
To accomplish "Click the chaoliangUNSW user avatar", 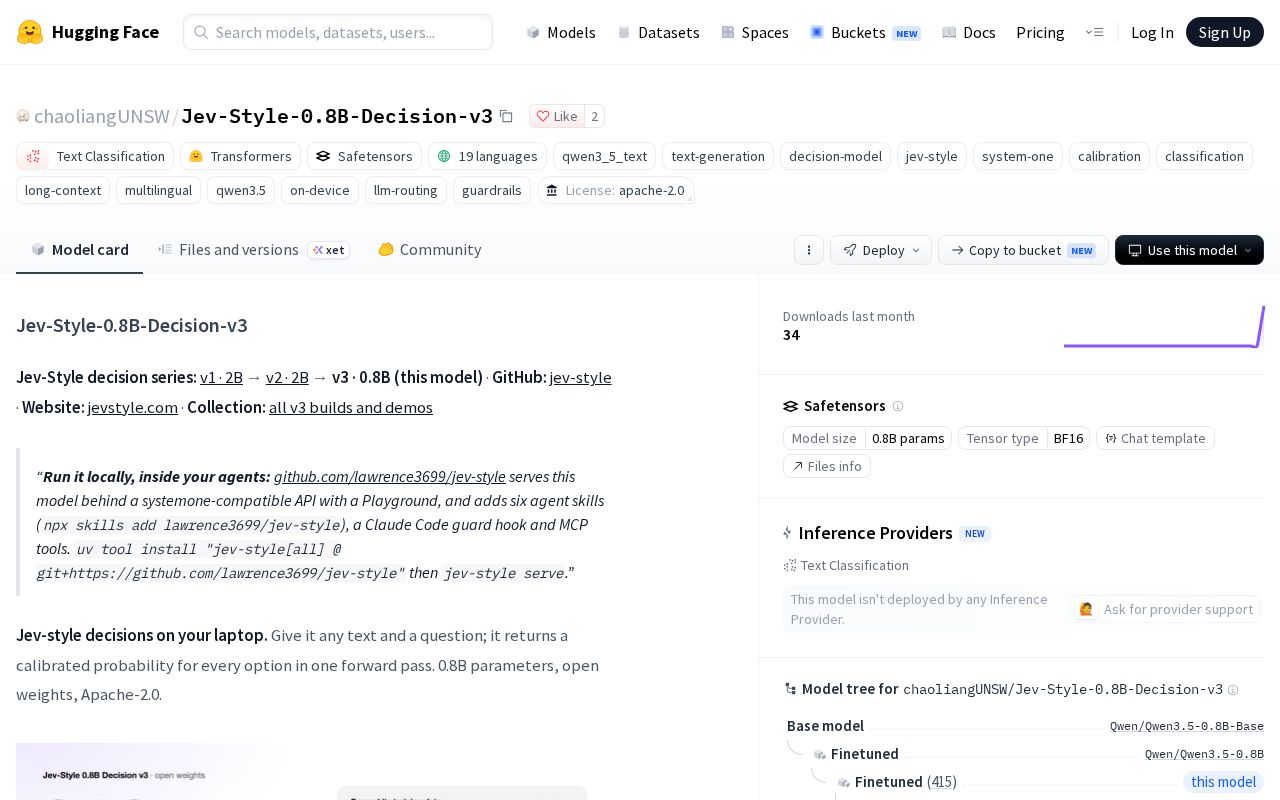I will click(23, 116).
